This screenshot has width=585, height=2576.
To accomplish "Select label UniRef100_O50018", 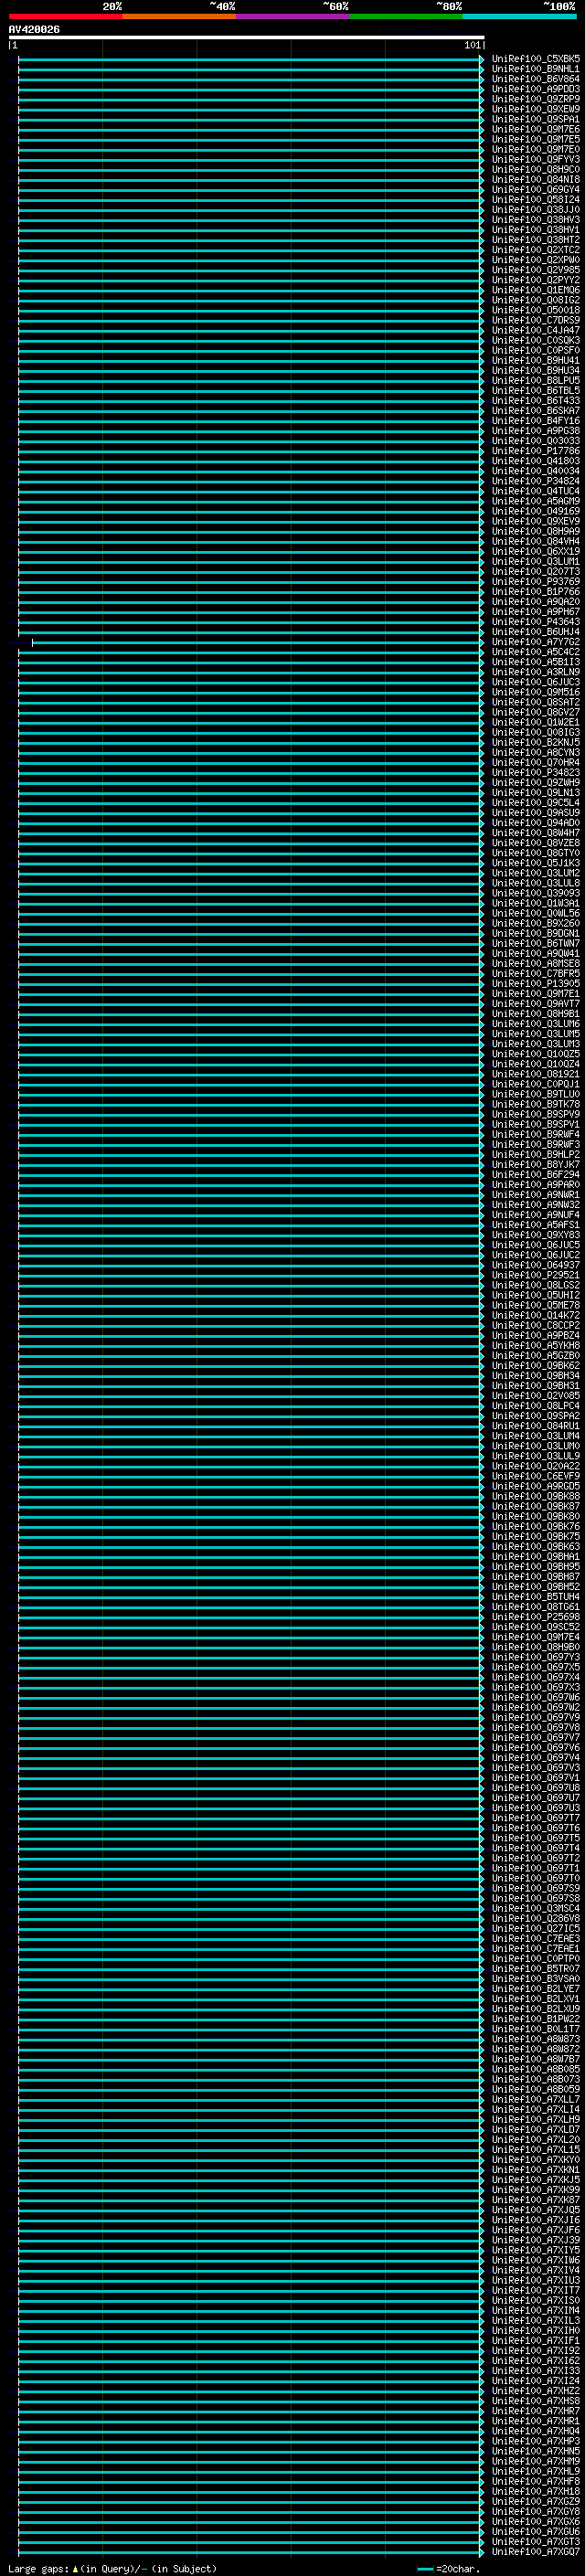I will 536,310.
